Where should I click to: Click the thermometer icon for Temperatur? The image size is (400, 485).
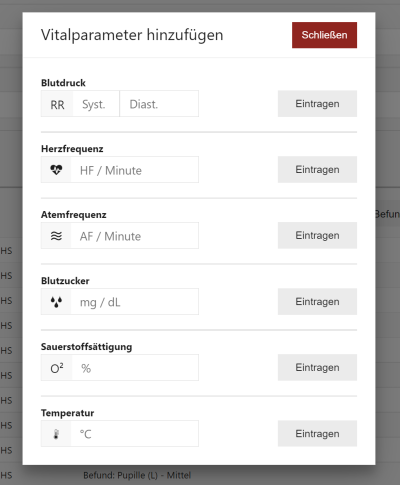pos(56,434)
